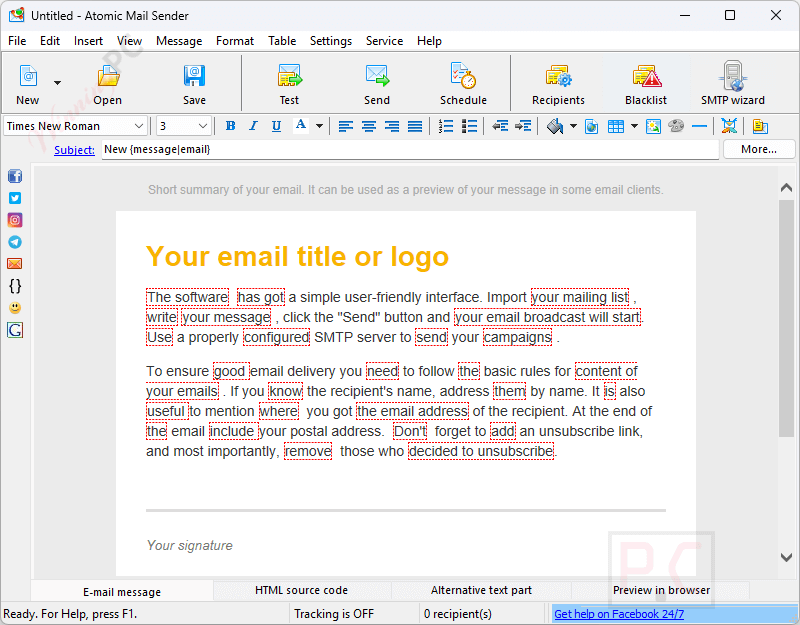The width and height of the screenshot is (800, 625).
Task: Increase paragraph indent
Action: [x=523, y=126]
